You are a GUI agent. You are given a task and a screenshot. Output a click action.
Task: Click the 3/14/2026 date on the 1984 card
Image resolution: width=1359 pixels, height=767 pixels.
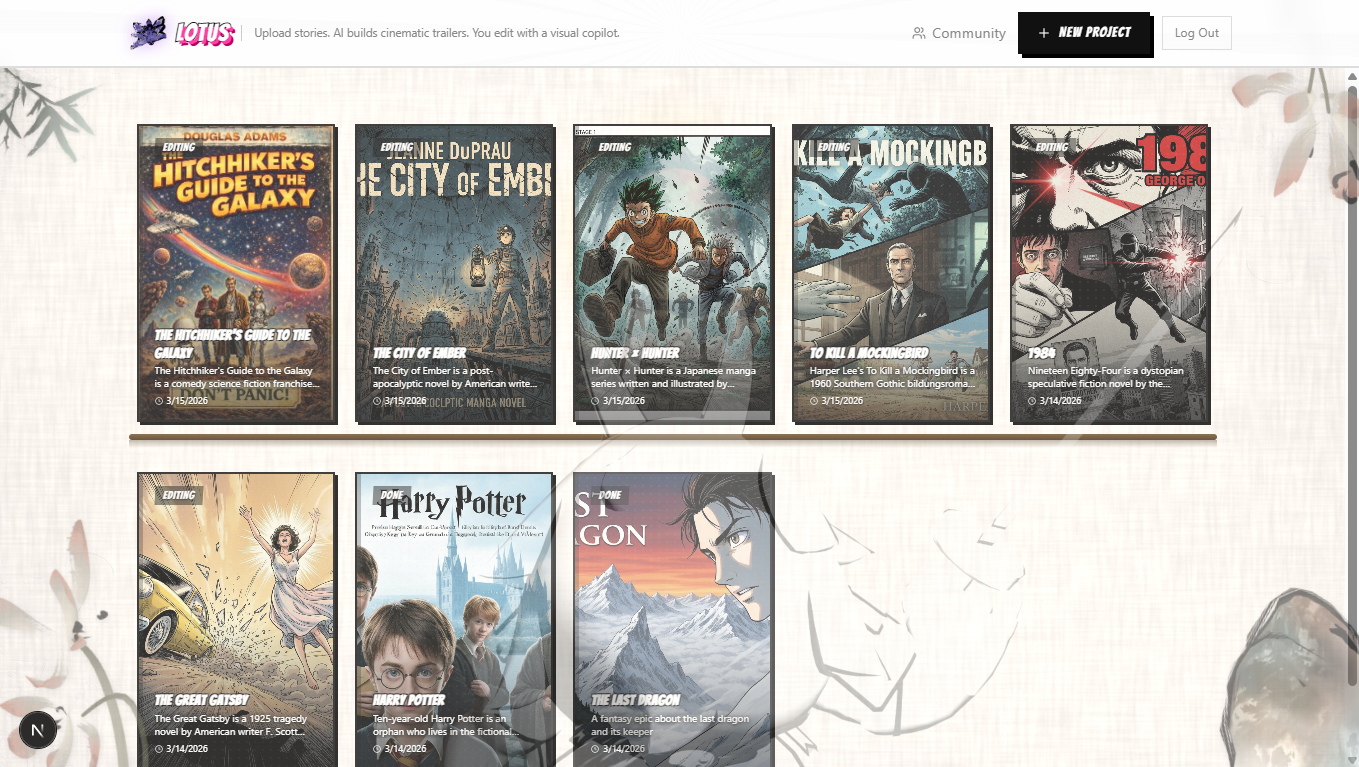click(1060, 401)
